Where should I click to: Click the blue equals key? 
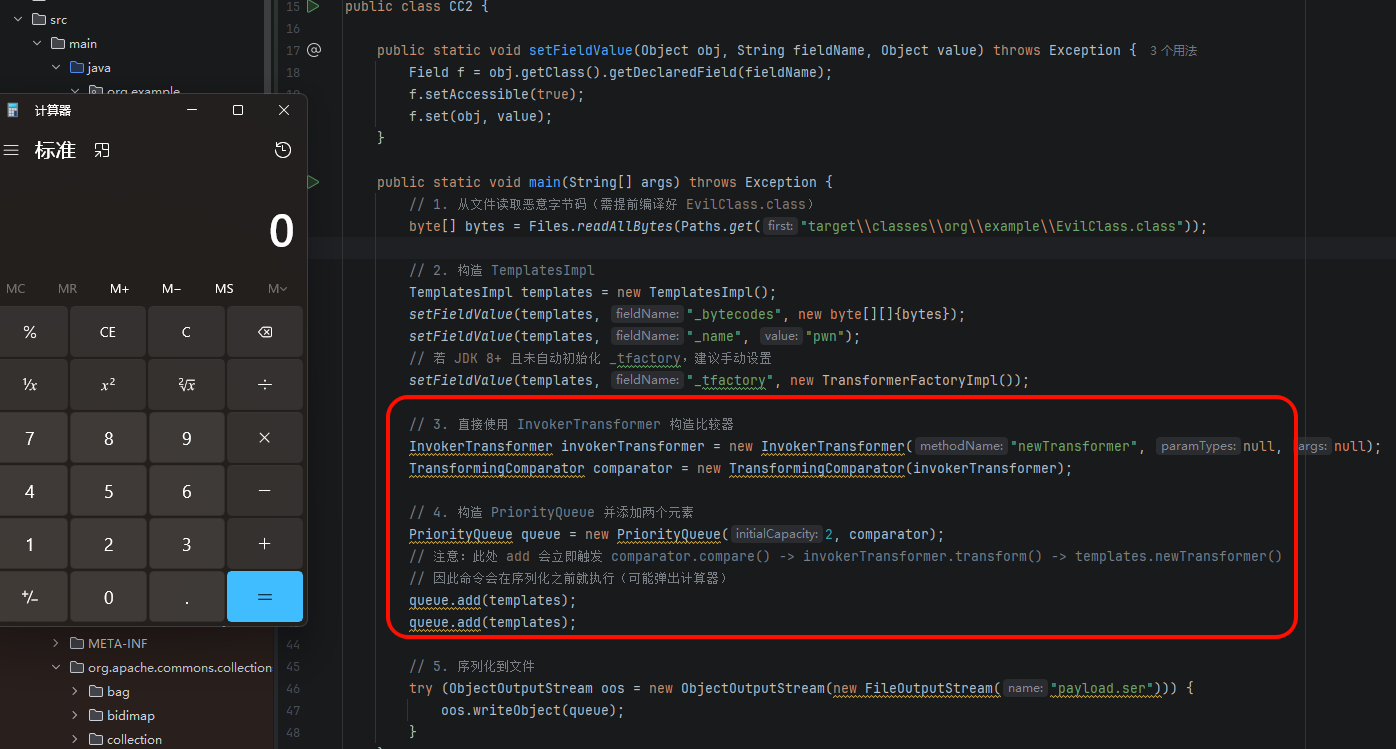tap(265, 597)
